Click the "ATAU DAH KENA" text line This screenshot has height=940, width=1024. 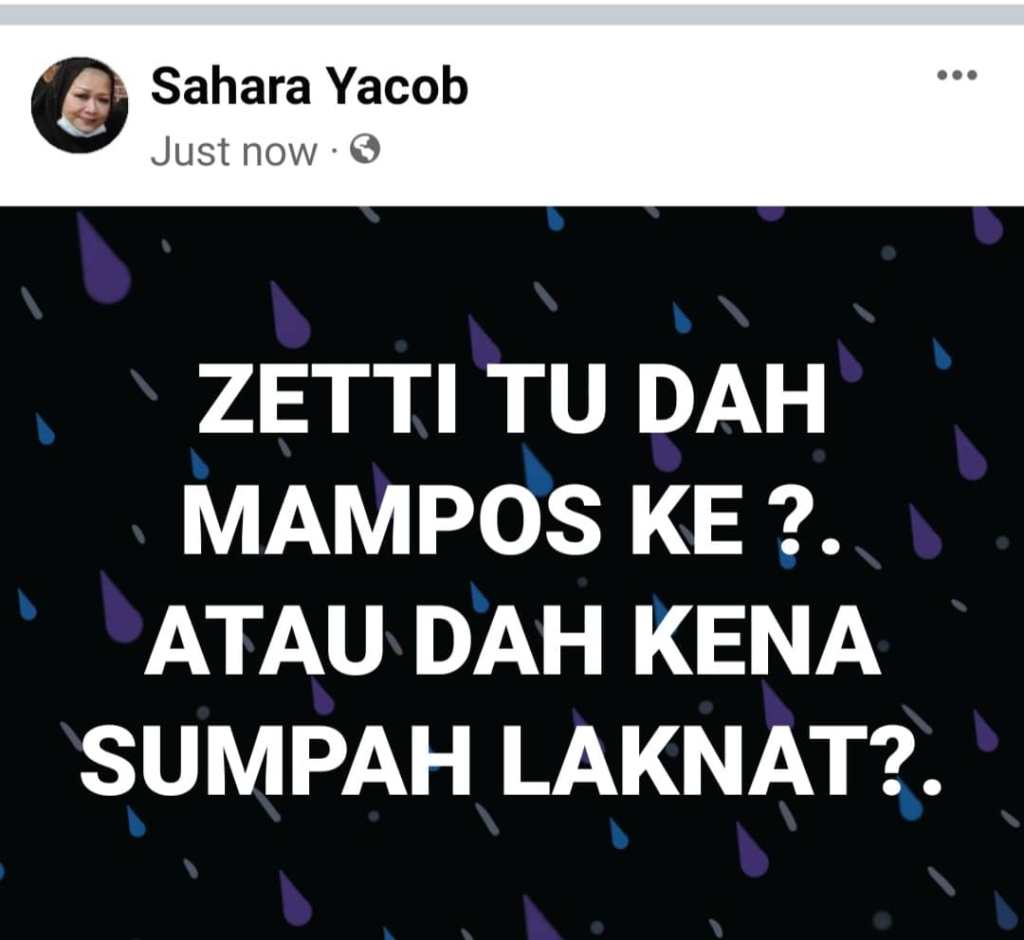tap(513, 640)
